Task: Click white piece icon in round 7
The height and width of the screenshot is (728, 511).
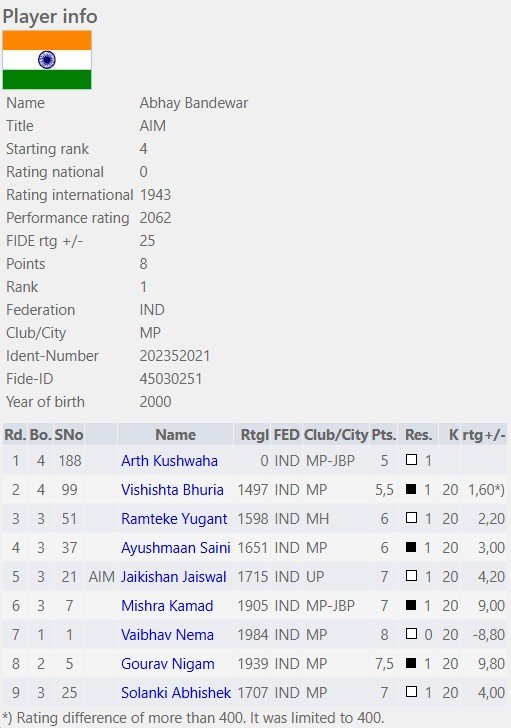Action: point(411,634)
